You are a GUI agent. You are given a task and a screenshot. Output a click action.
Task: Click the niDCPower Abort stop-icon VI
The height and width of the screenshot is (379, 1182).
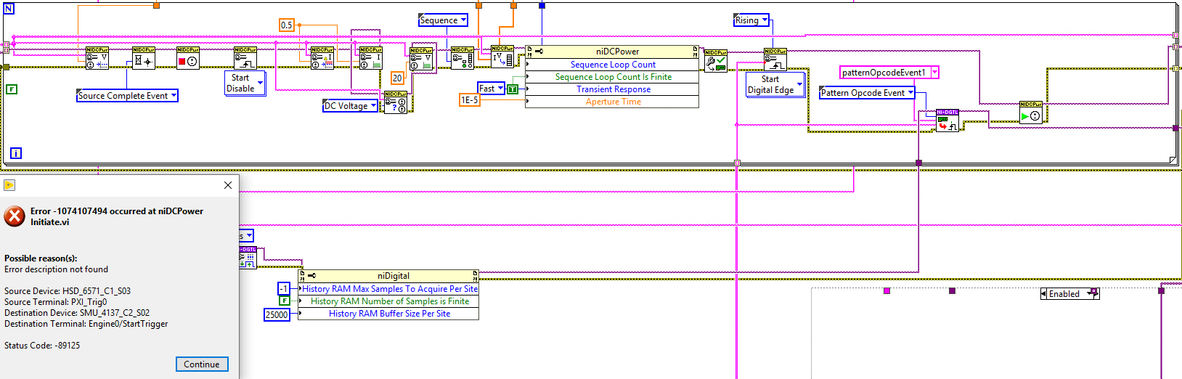pos(188,58)
